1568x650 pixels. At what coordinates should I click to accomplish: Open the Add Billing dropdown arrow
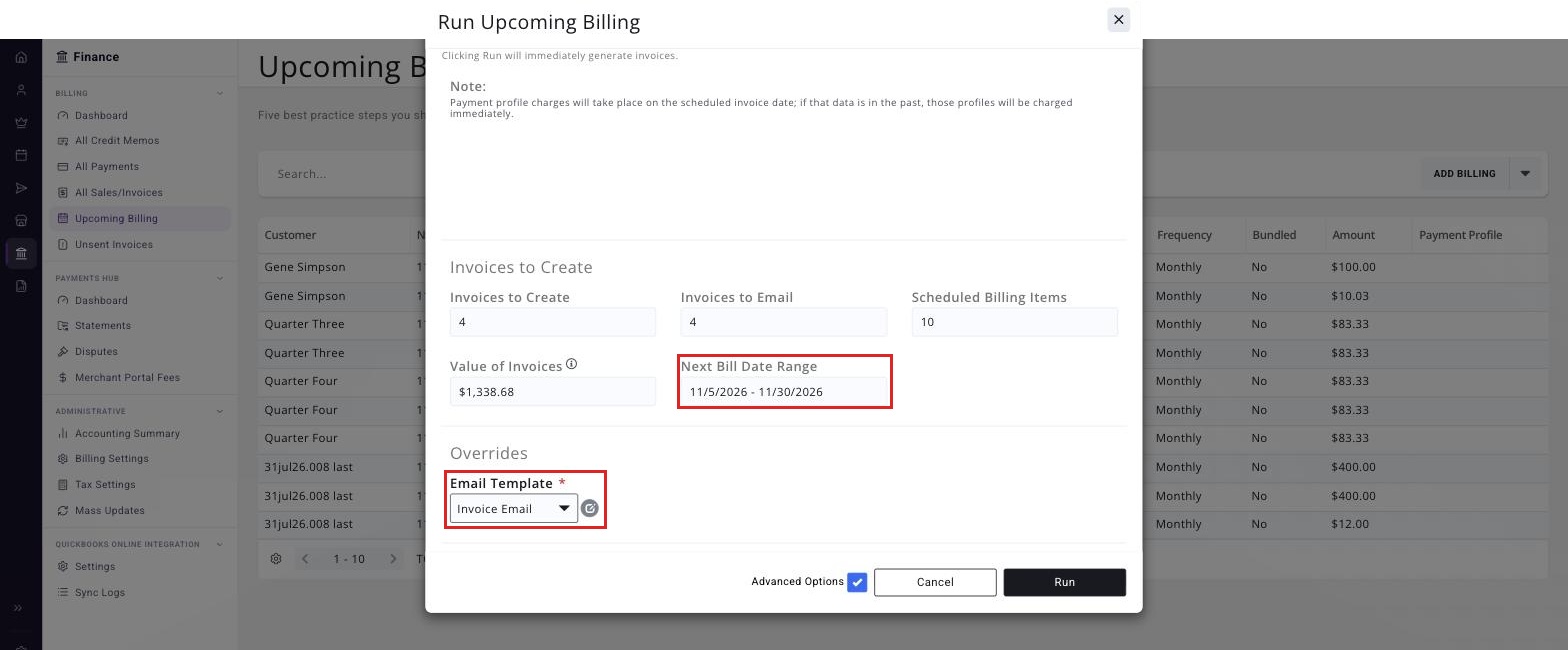click(x=1525, y=174)
